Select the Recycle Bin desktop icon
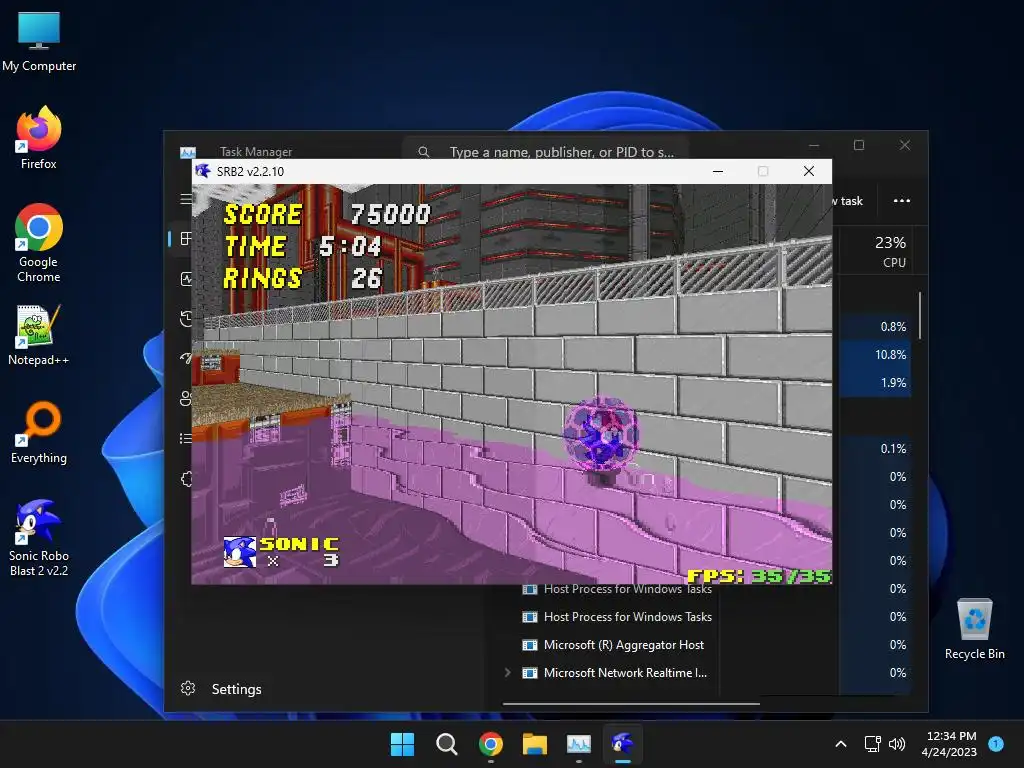This screenshot has width=1024, height=768. point(974,628)
